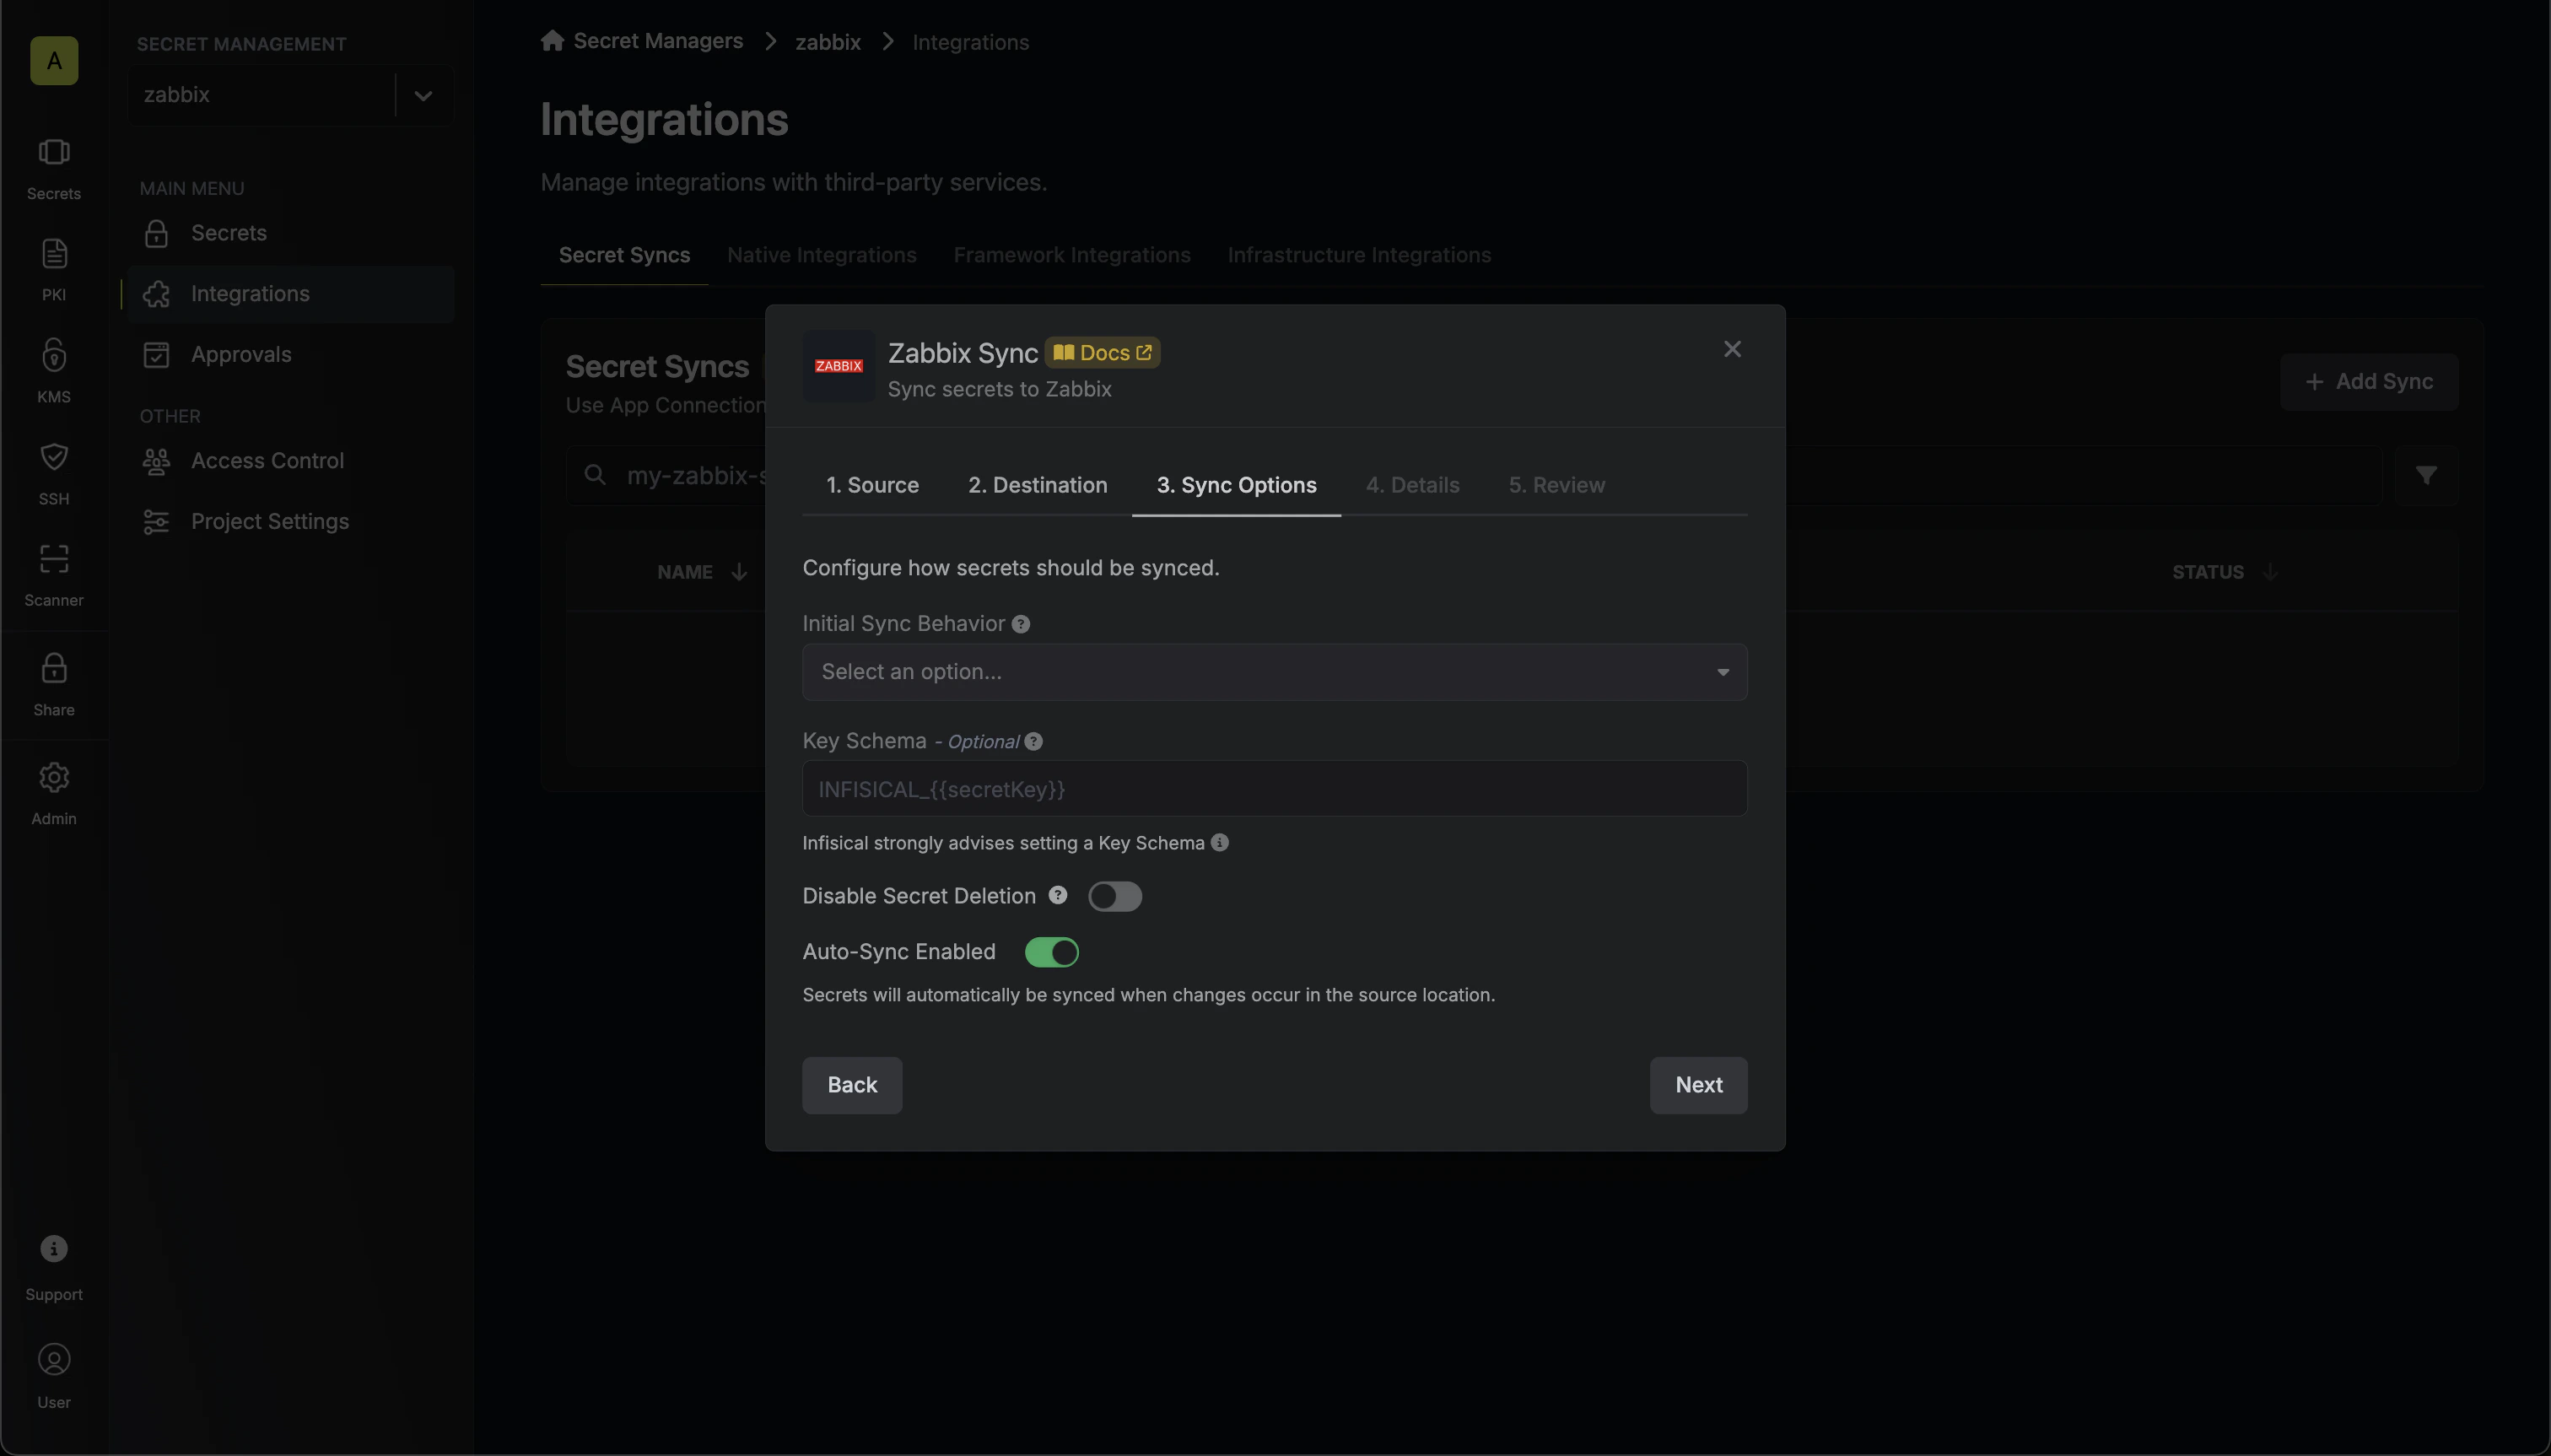Open the PKI section icon
Viewport: 2551px width, 1456px height.
tap(54, 270)
